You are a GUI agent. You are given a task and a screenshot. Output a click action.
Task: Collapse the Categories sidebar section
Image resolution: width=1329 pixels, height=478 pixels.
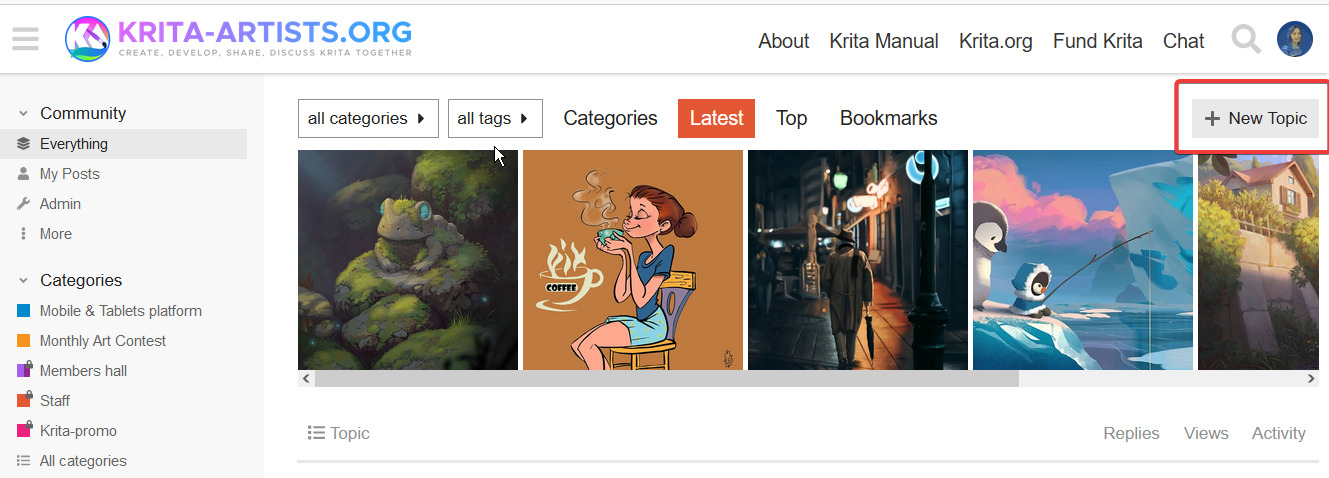point(24,281)
